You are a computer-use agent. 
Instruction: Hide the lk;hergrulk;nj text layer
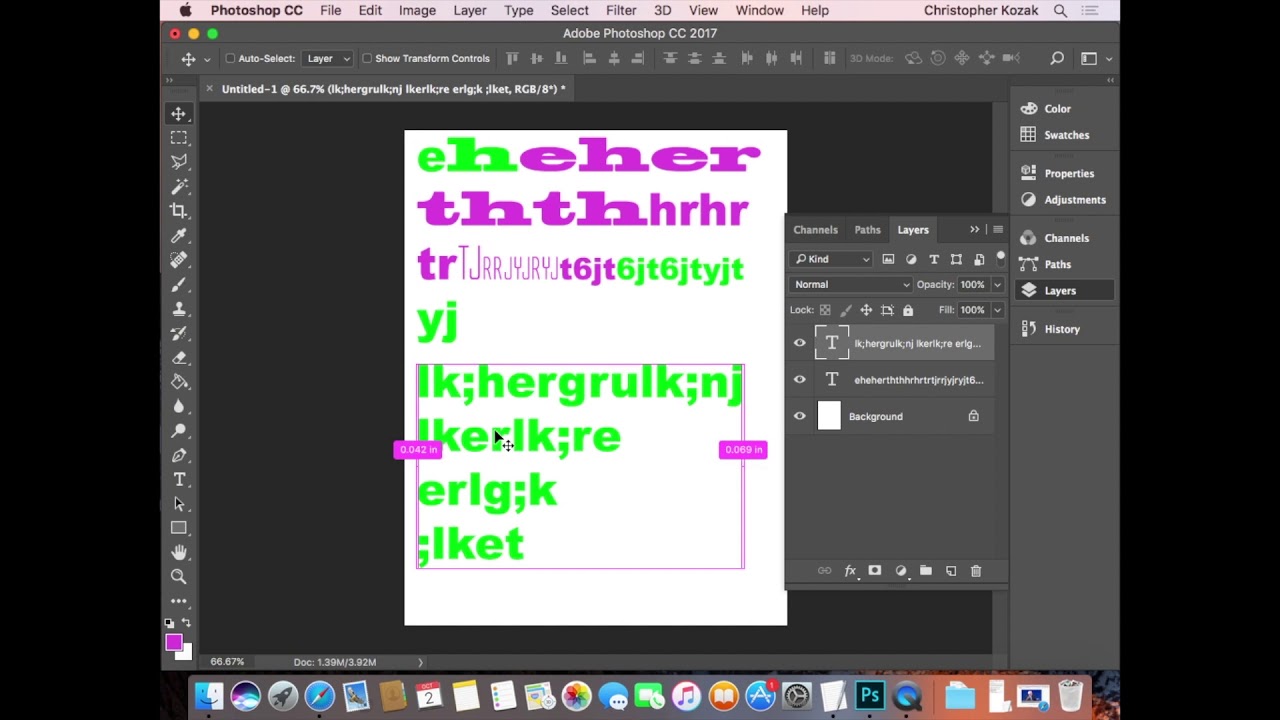coord(800,343)
